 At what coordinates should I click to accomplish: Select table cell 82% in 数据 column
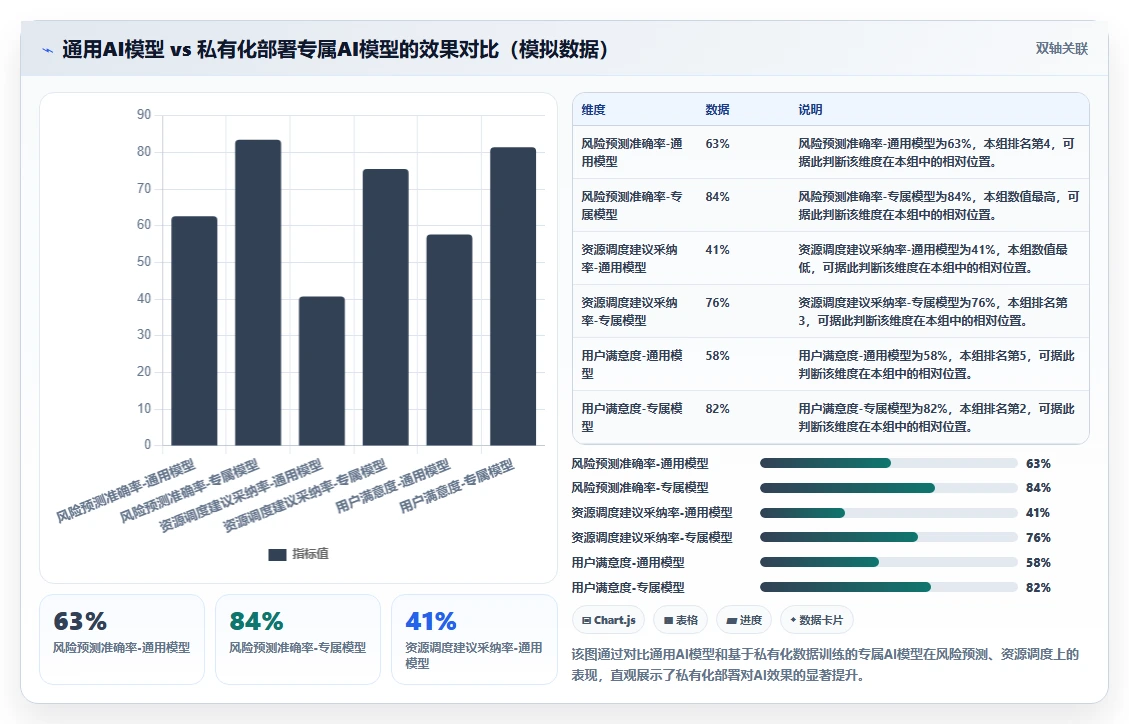point(717,409)
